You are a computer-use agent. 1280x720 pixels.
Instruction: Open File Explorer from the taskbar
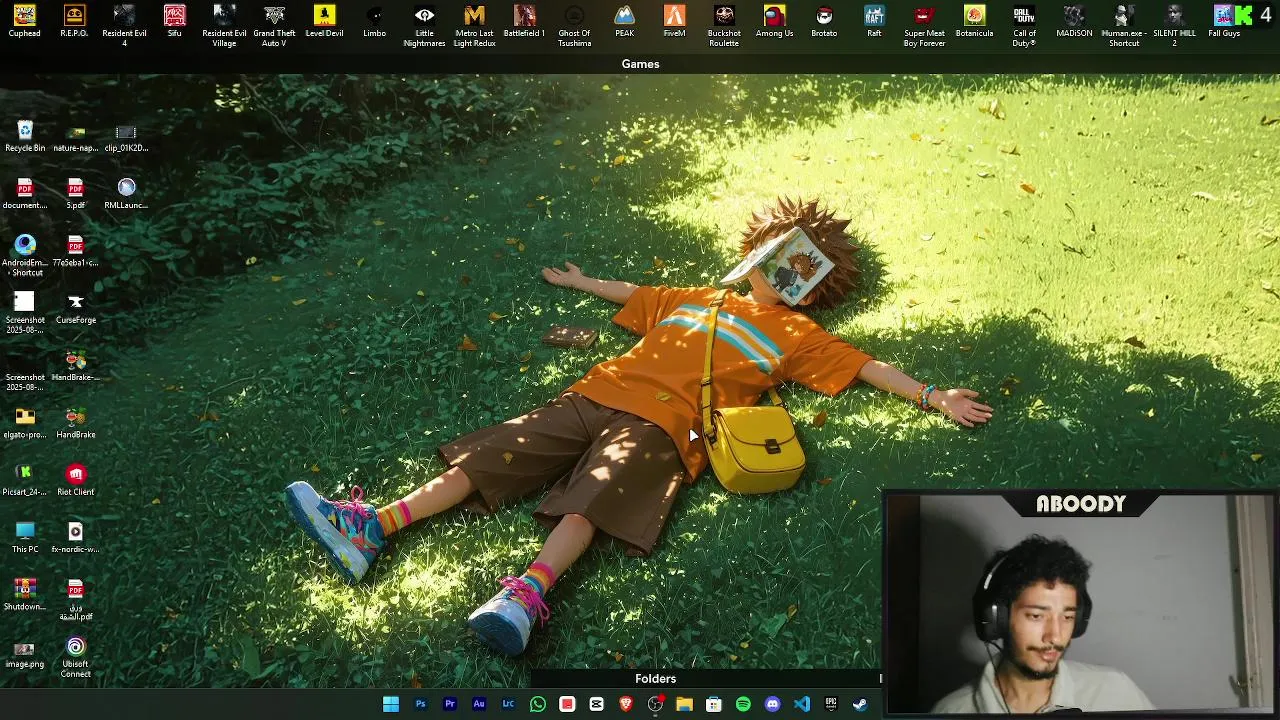684,704
